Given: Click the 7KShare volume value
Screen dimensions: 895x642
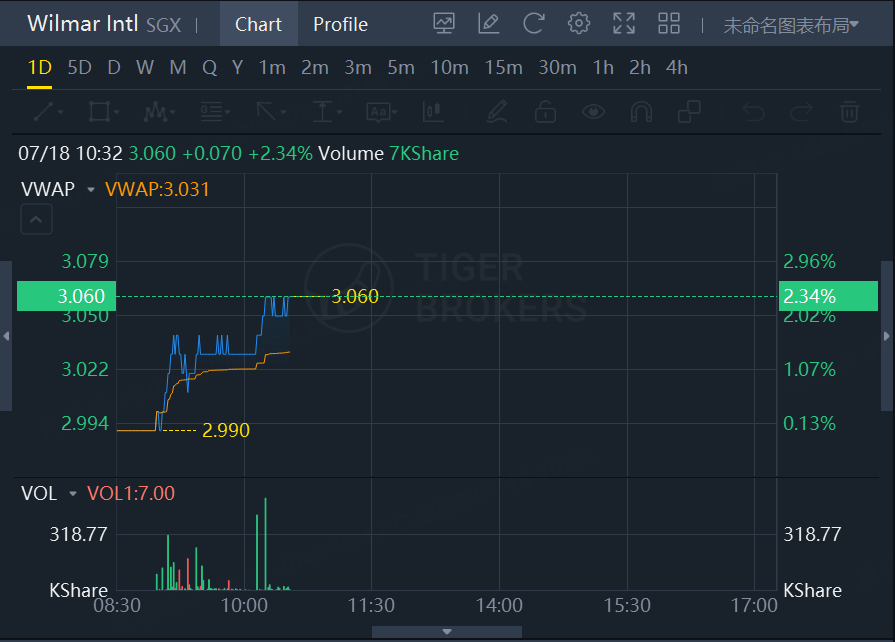Looking at the screenshot, I should point(424,154).
